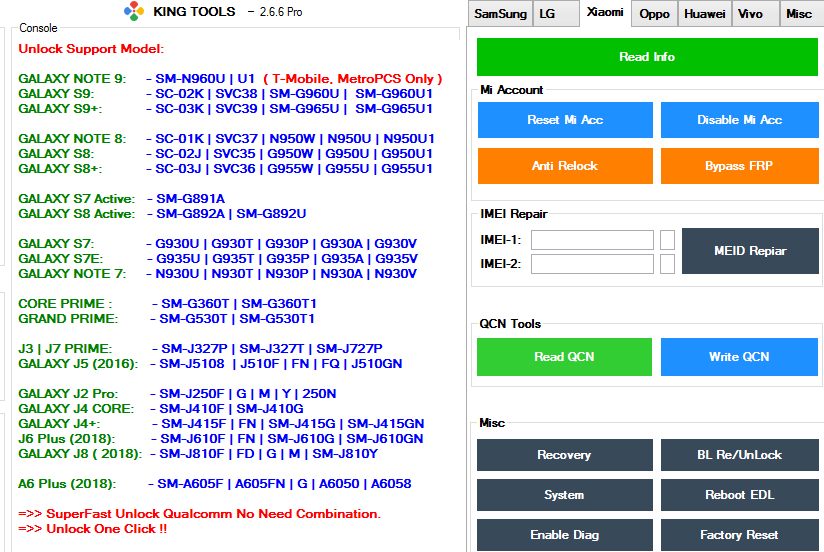Tick the checkbox beside IMEI-1 field
This screenshot has height=552, width=824.
point(667,240)
